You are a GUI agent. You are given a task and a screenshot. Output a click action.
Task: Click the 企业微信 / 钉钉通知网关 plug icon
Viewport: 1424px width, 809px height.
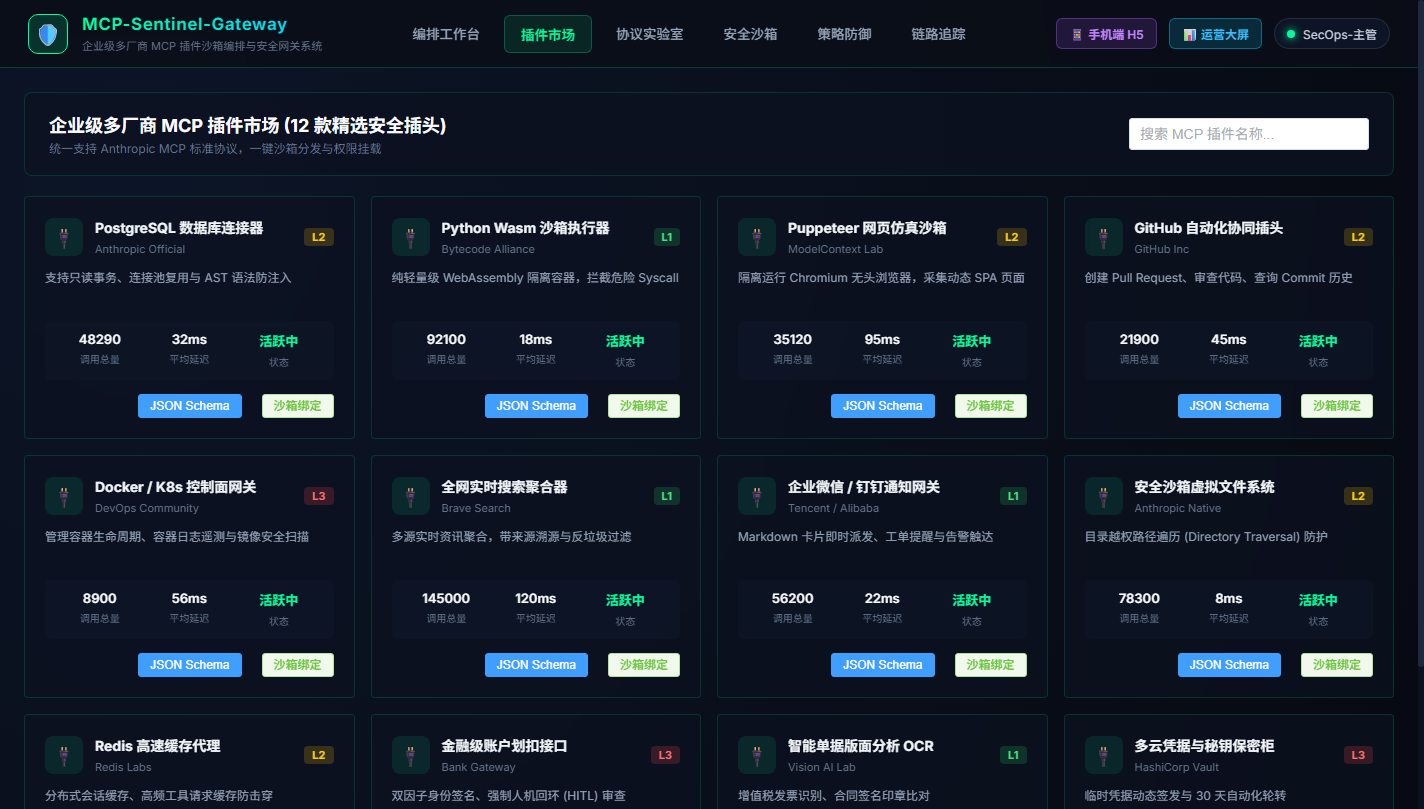click(x=757, y=496)
